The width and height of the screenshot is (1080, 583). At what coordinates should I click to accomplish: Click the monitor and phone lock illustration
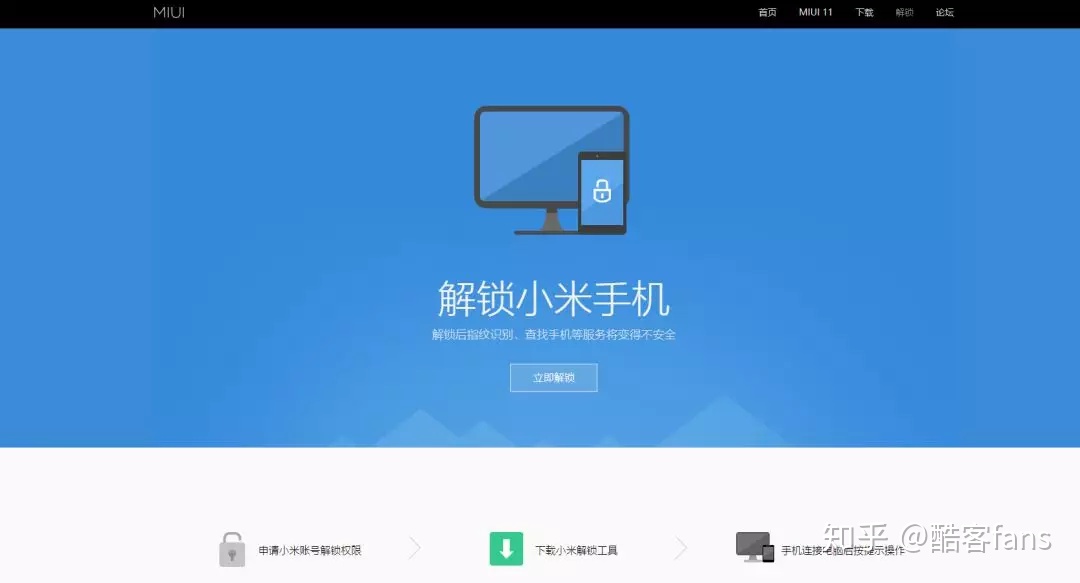(552, 170)
